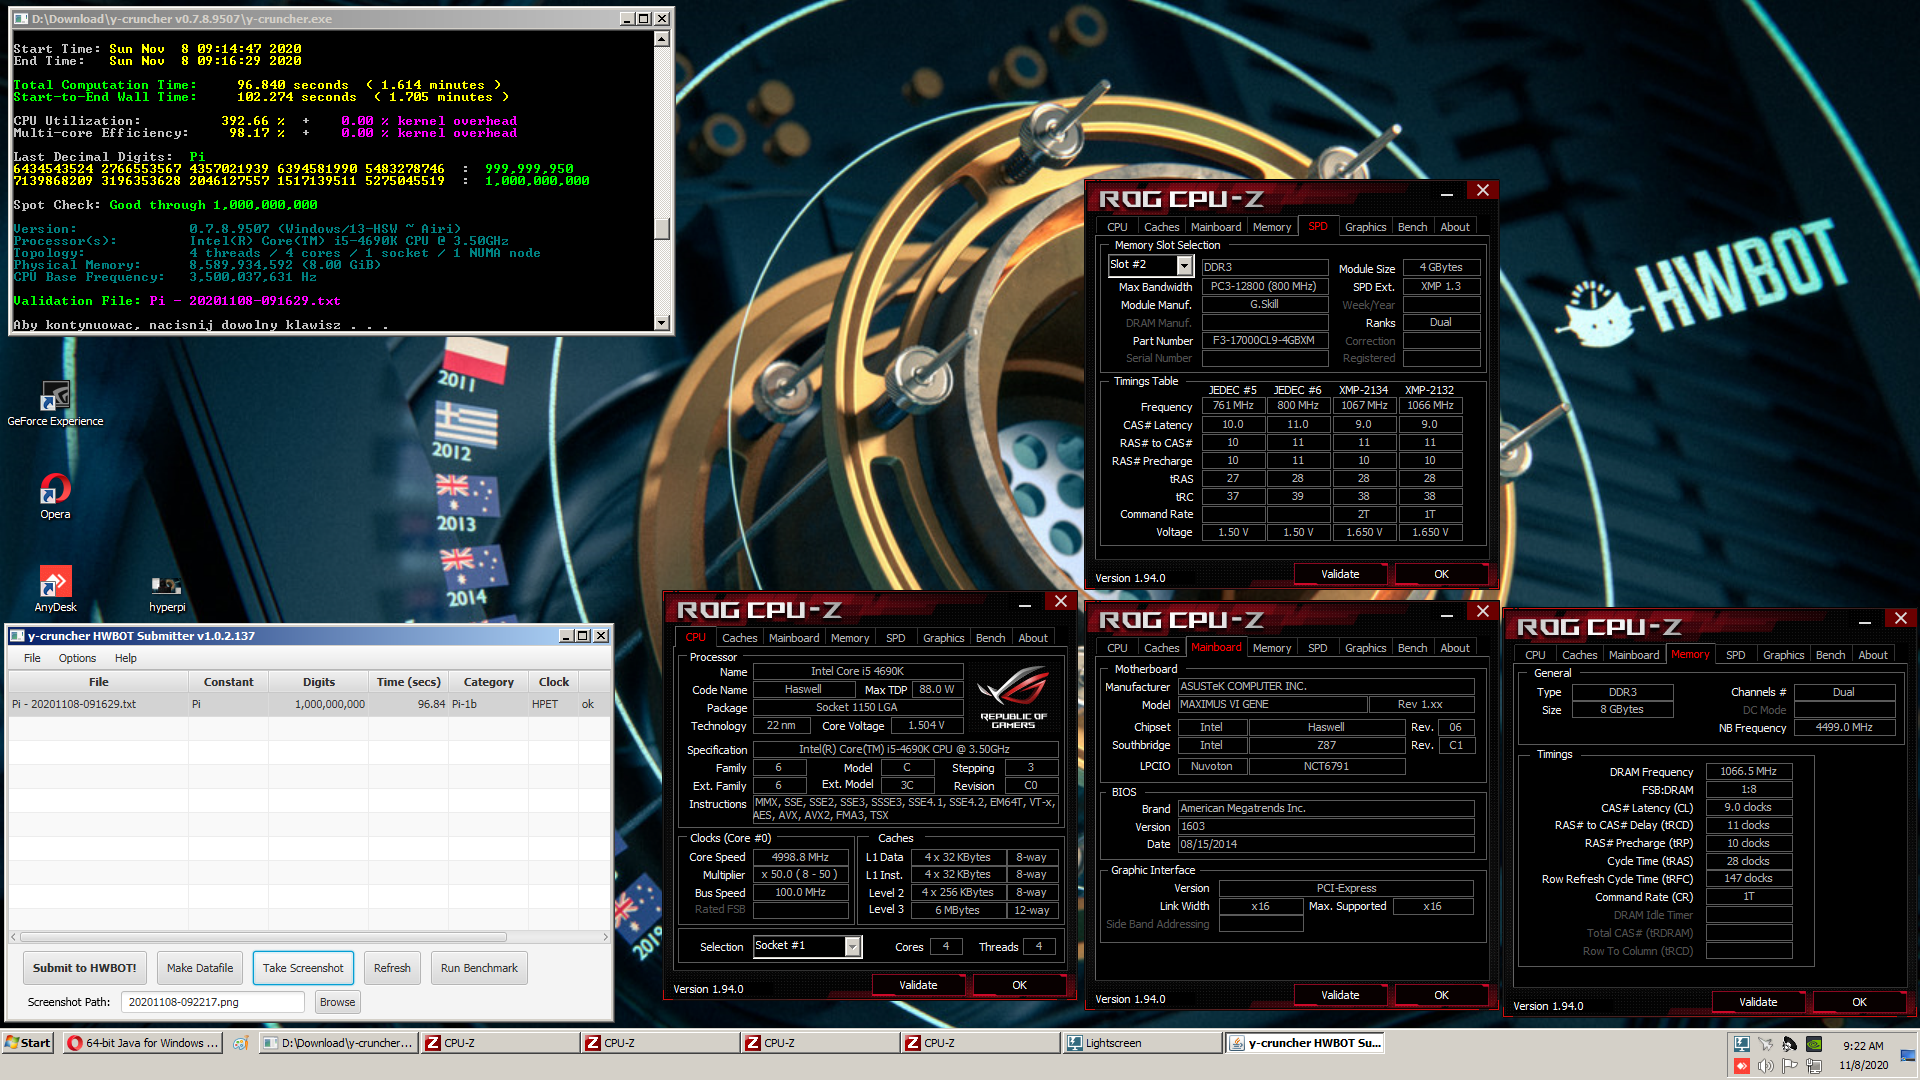
Task: Click the Take Screenshot button
Action: [x=303, y=968]
